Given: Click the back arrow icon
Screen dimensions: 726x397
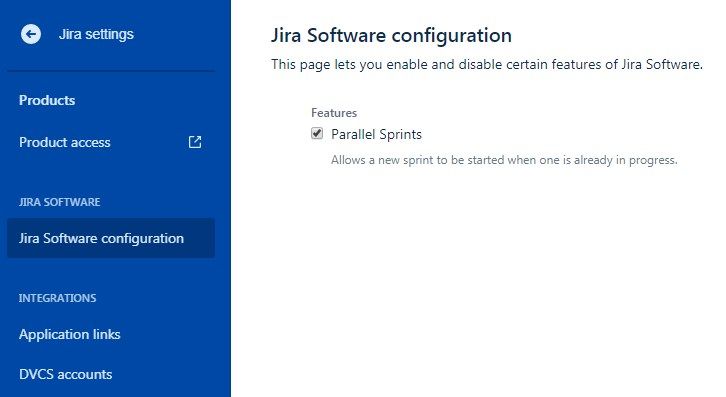Looking at the screenshot, I should (x=31, y=34).
